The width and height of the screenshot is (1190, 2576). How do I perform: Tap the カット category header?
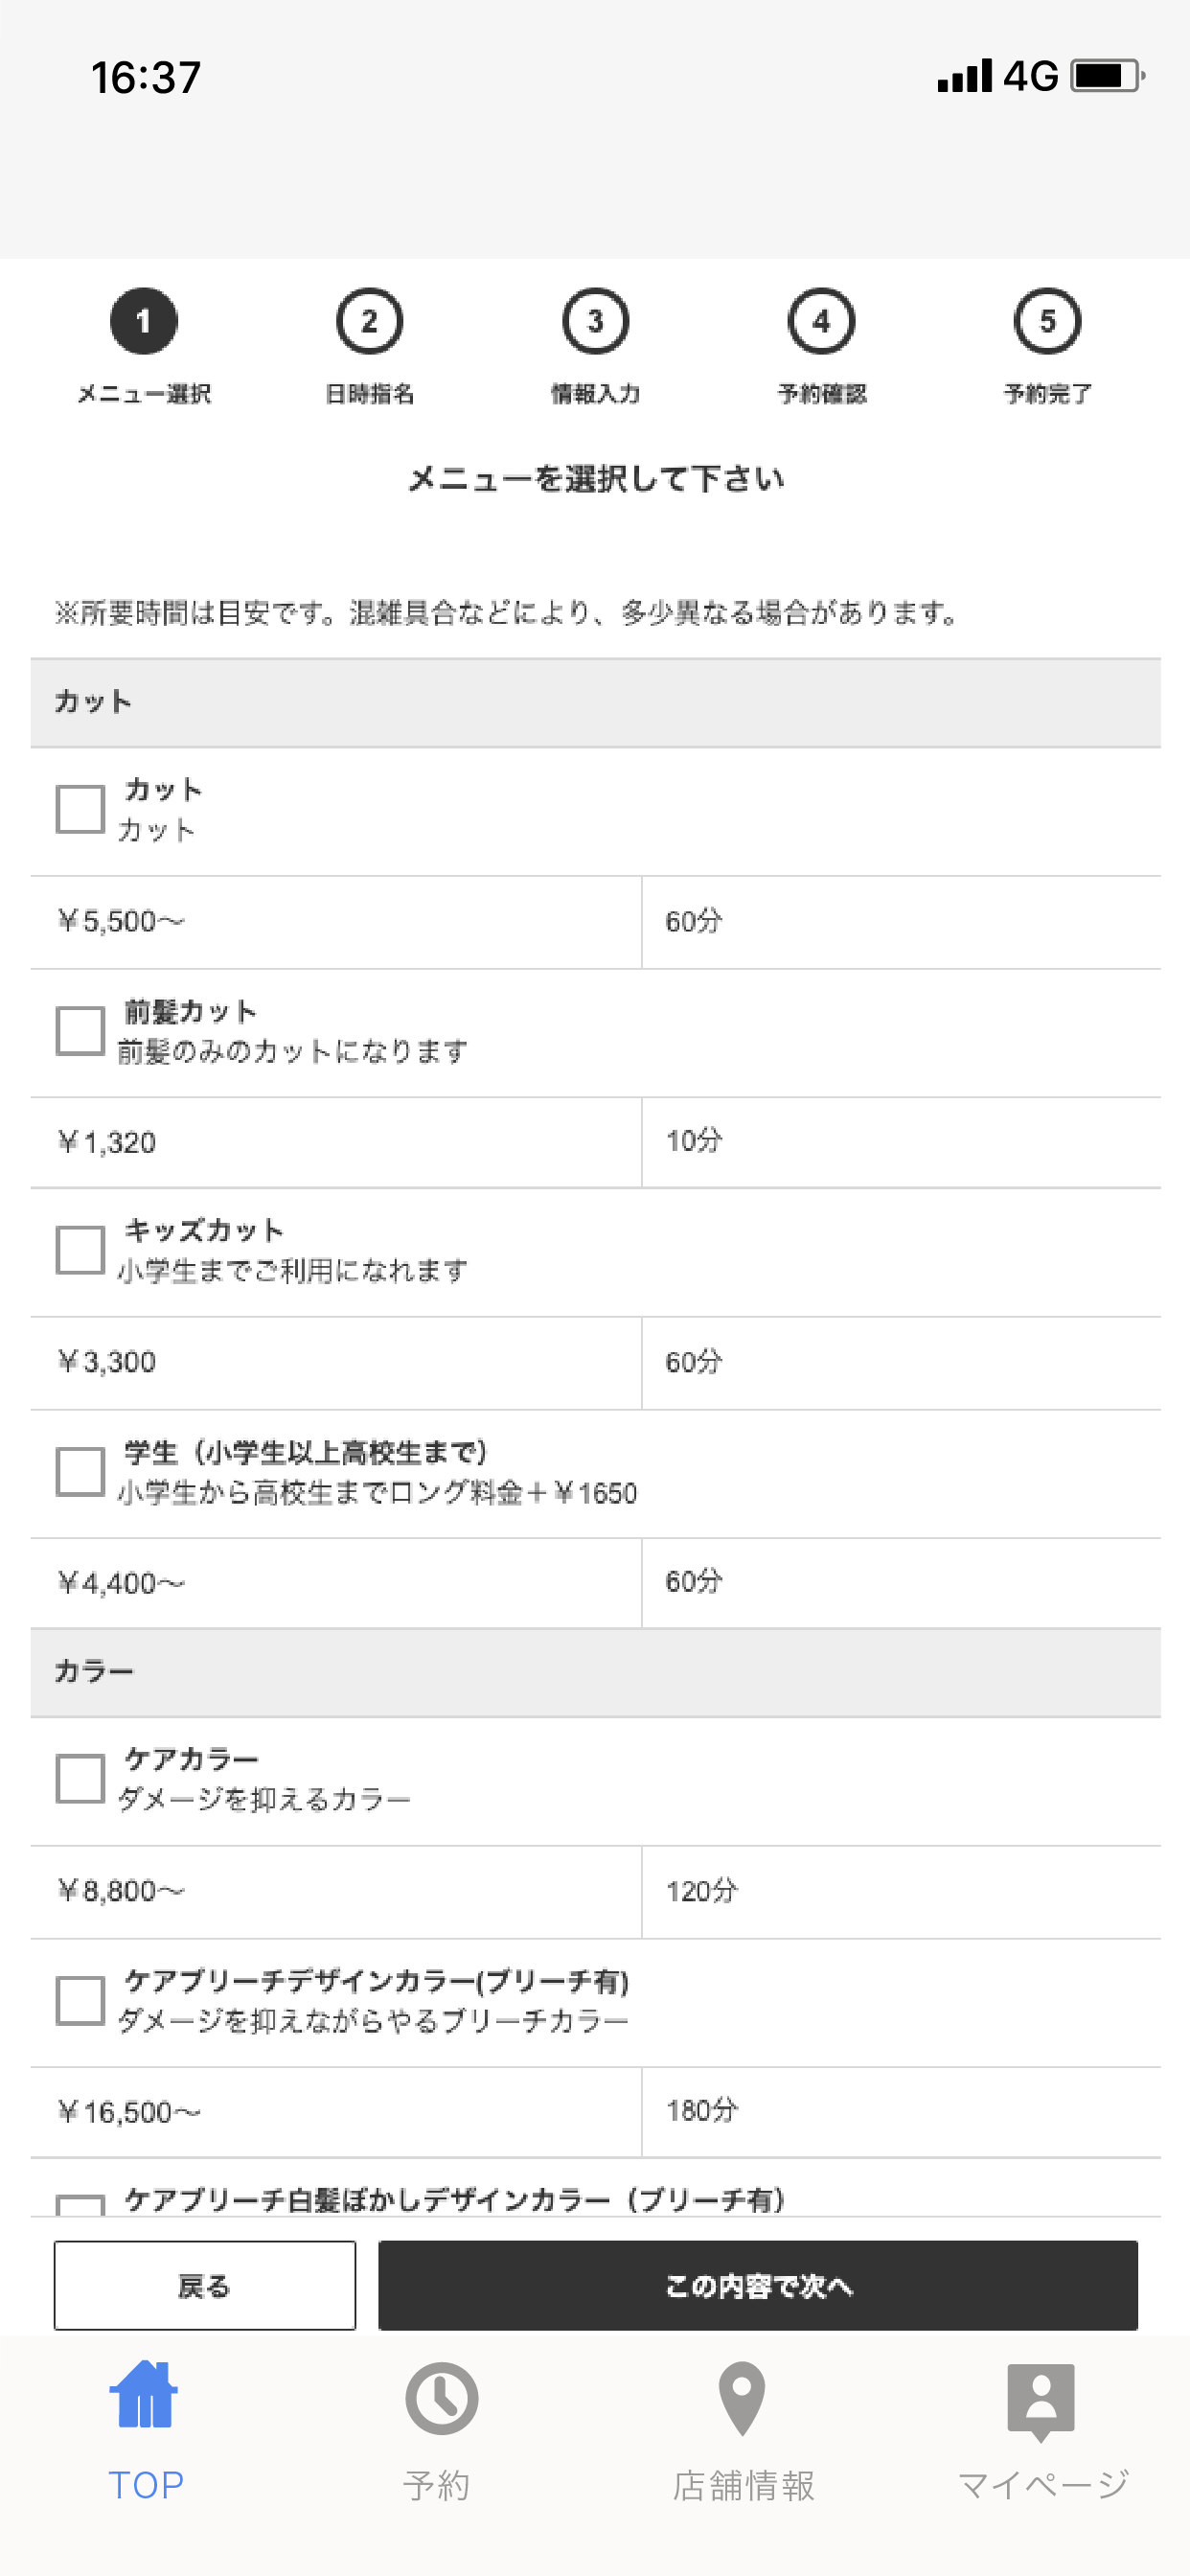[595, 702]
